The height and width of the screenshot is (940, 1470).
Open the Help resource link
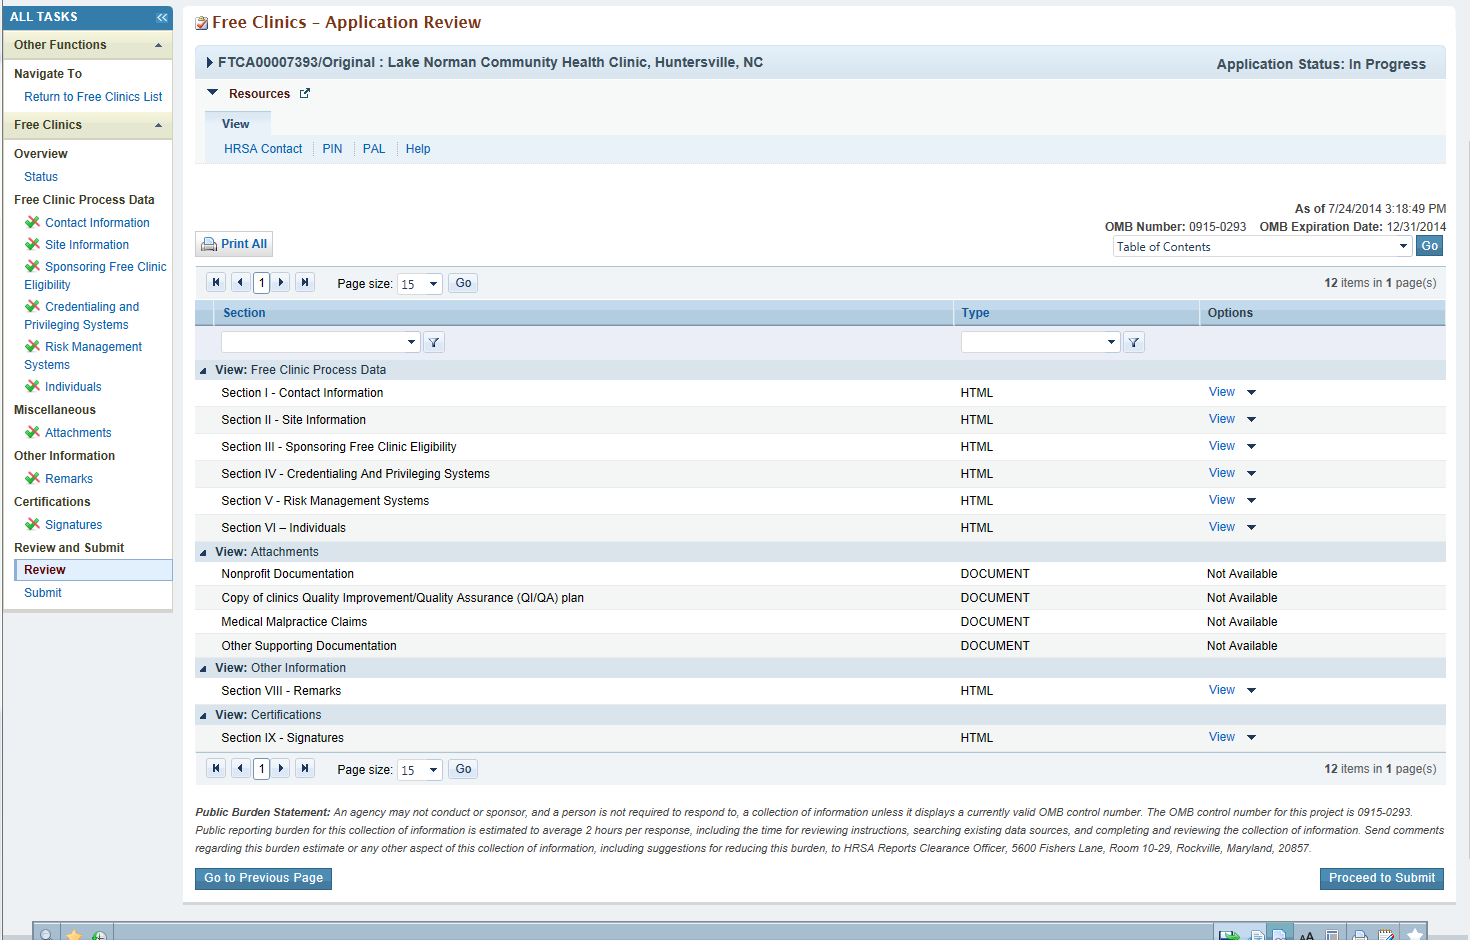418,149
